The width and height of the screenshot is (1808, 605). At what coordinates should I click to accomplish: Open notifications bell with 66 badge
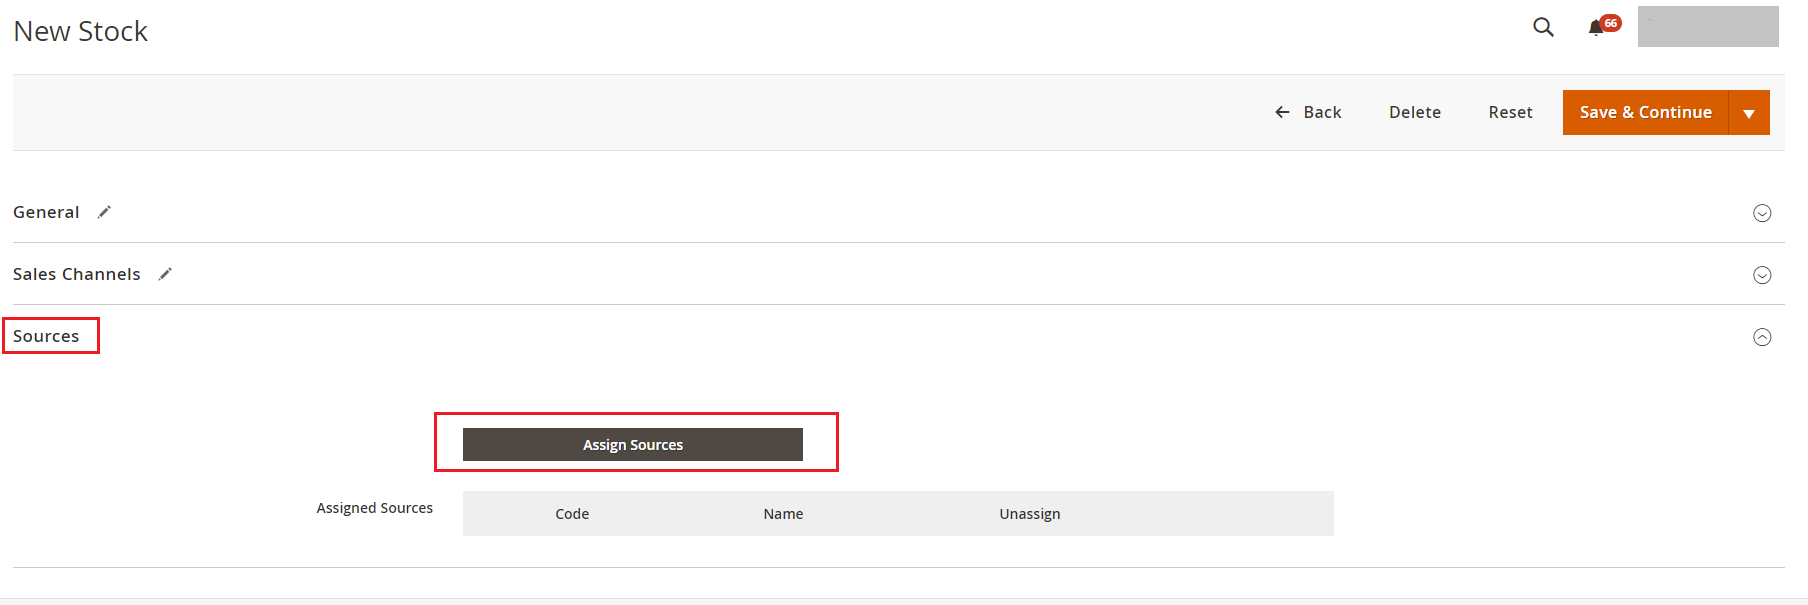click(1597, 27)
